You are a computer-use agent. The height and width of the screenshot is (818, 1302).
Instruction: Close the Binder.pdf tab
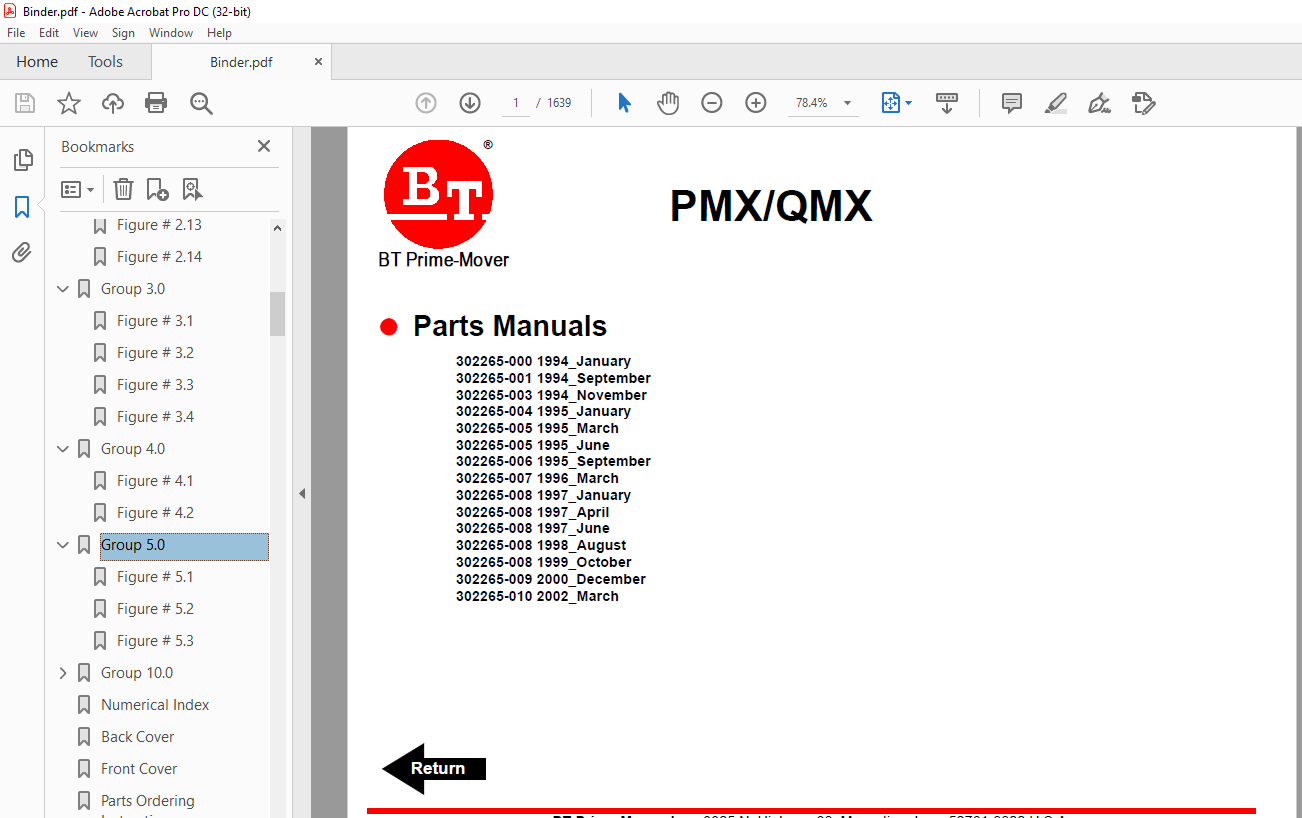[x=318, y=62]
